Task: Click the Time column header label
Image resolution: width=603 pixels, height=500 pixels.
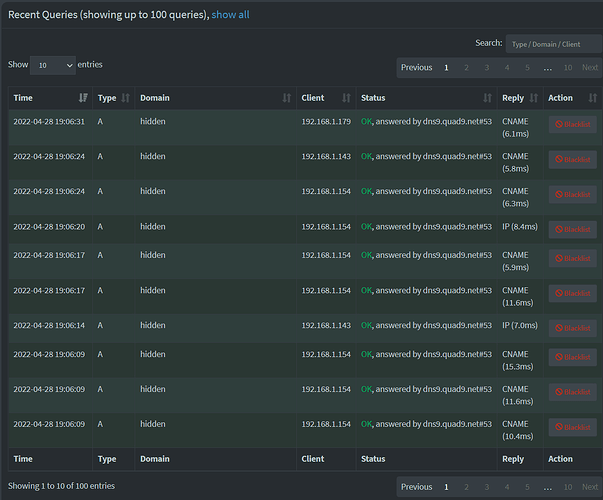Action: tap(23, 98)
